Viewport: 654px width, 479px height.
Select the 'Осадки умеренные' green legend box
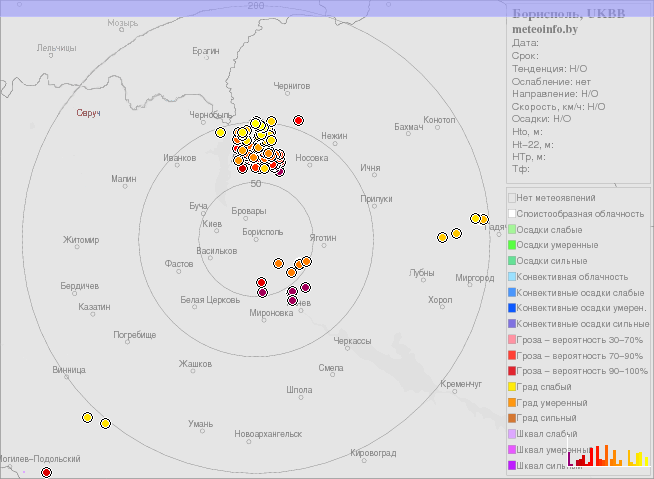tap(512, 245)
